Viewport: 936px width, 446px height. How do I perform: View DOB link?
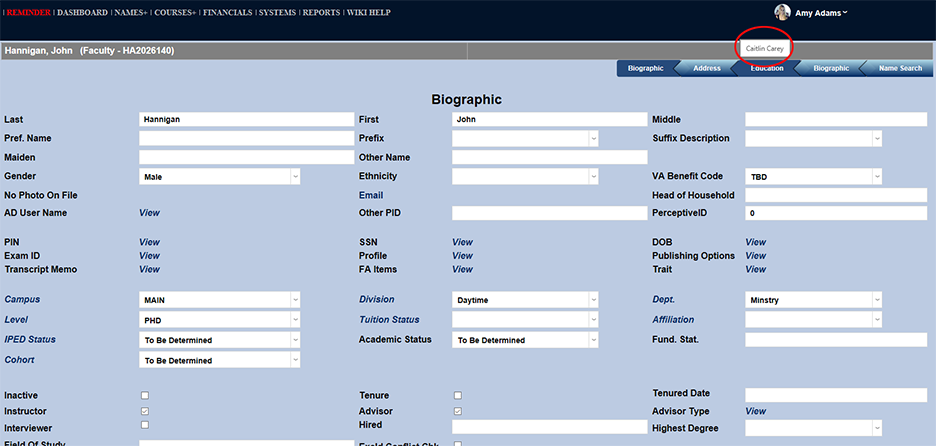click(756, 242)
